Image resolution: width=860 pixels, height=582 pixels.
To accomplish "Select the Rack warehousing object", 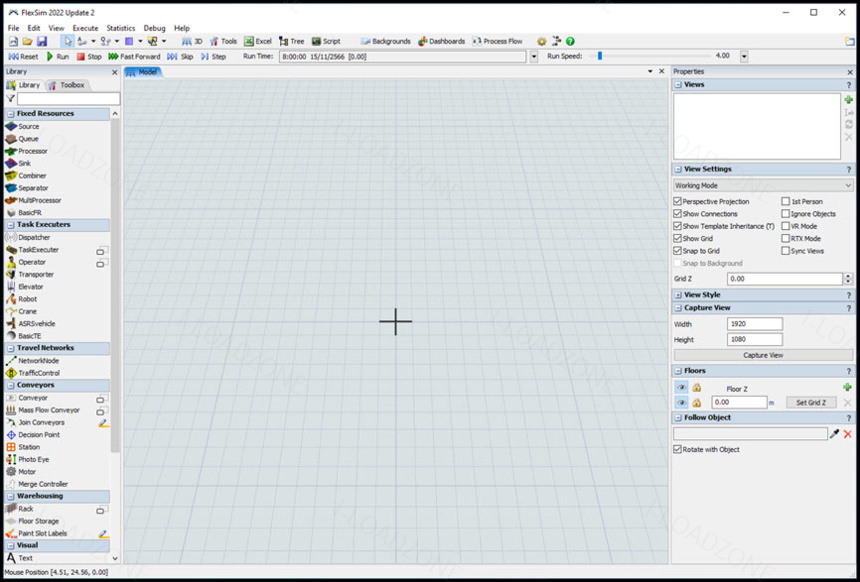I will [26, 508].
